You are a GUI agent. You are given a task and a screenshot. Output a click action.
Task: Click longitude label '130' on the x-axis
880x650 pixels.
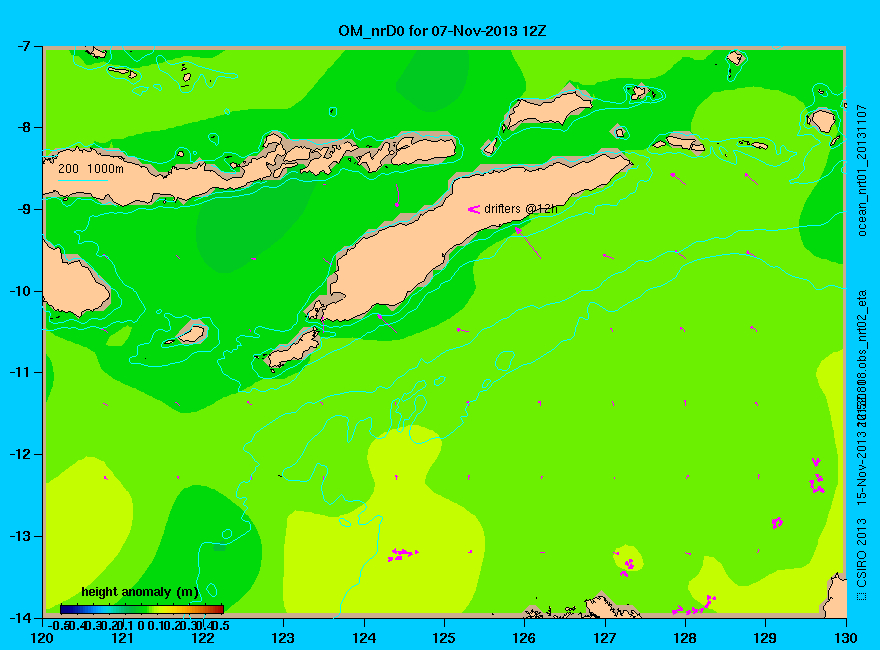846,638
